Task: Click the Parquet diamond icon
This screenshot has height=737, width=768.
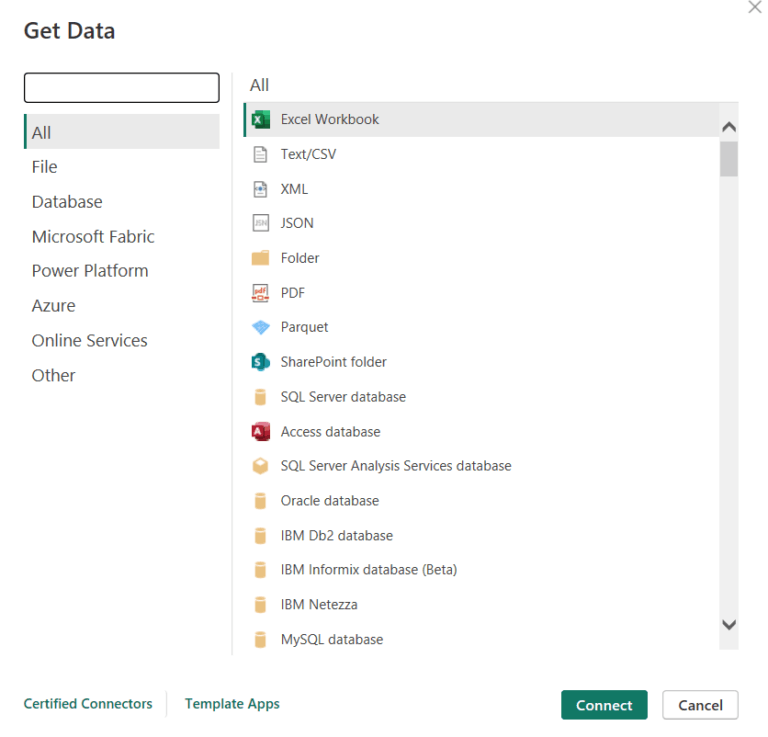Action: tap(261, 327)
